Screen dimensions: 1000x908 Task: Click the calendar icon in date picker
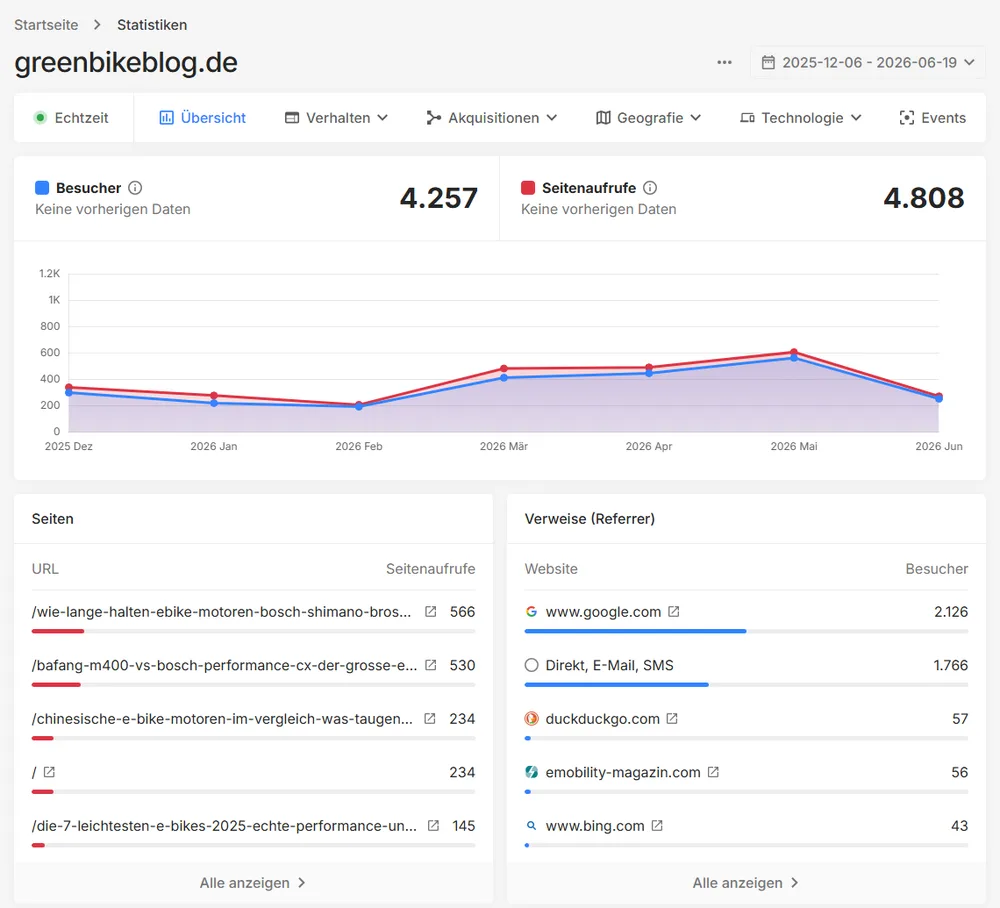point(768,62)
